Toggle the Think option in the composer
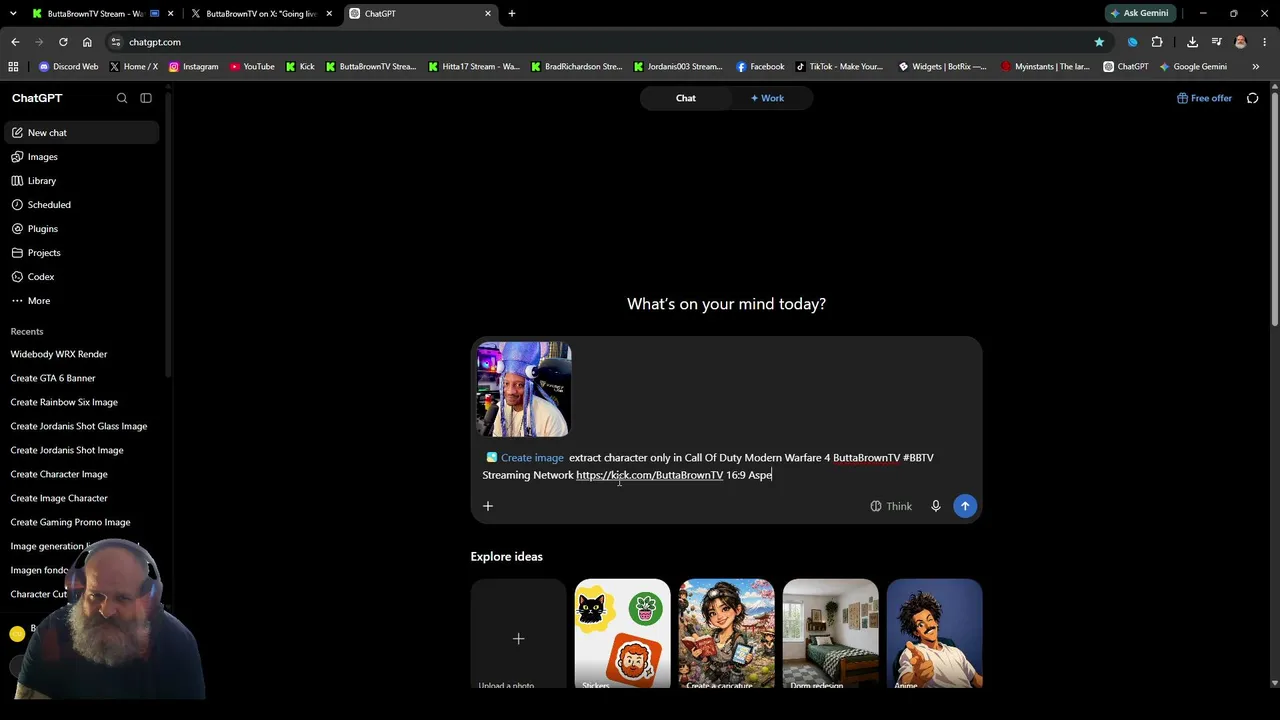The width and height of the screenshot is (1280, 720). click(x=891, y=506)
